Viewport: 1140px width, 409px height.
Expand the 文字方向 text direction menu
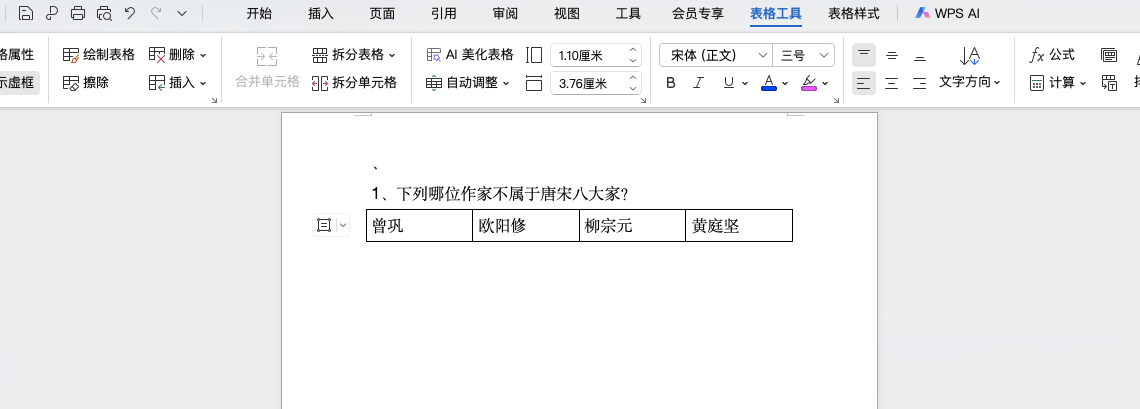coord(969,82)
